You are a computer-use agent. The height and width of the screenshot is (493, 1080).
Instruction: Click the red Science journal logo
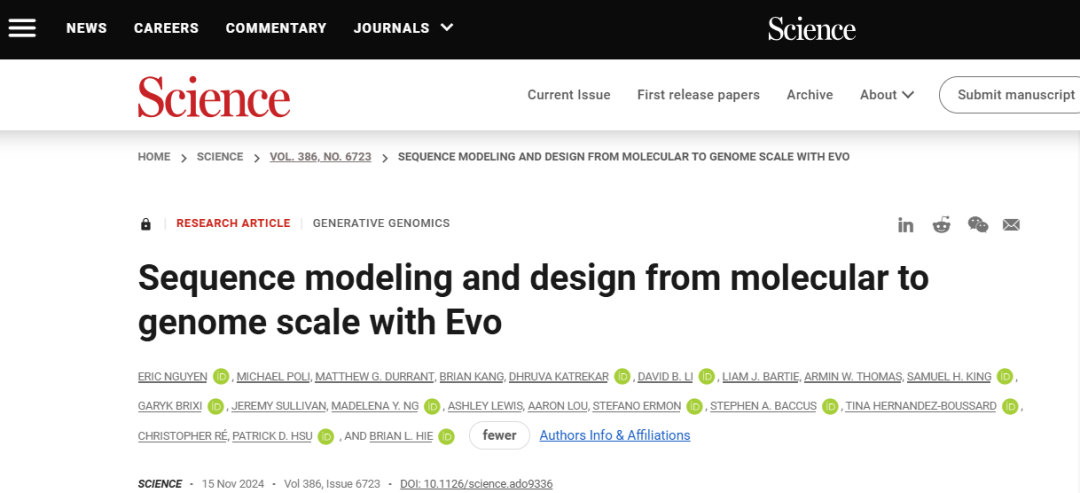click(214, 97)
